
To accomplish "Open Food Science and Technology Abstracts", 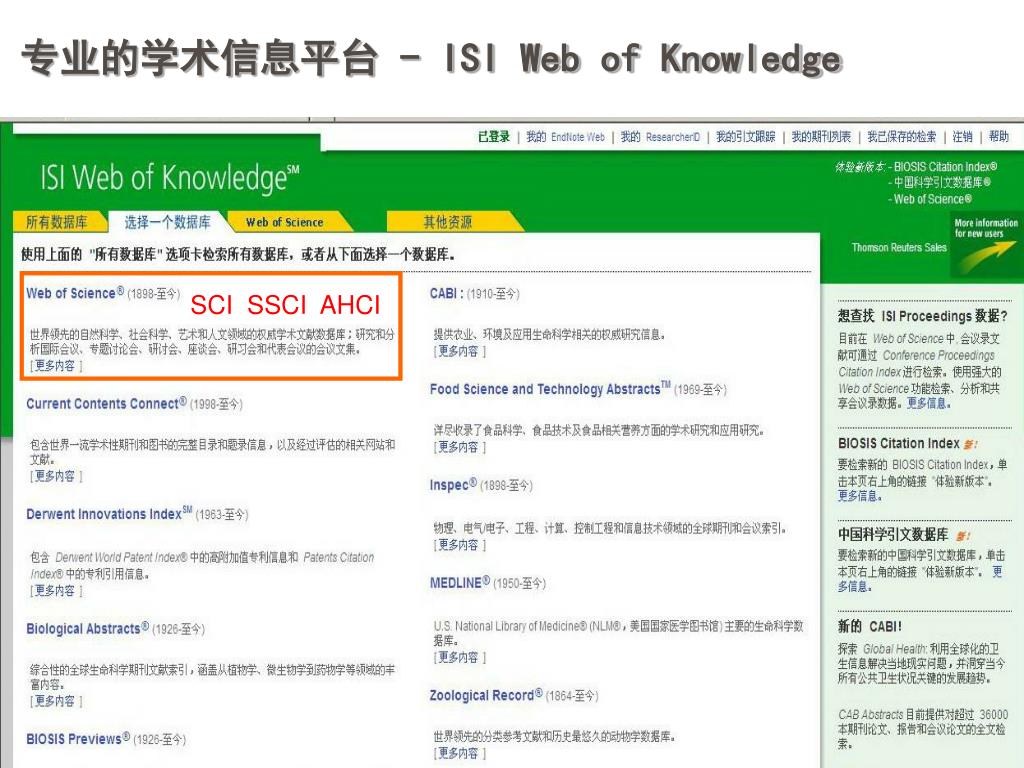I will 550,389.
